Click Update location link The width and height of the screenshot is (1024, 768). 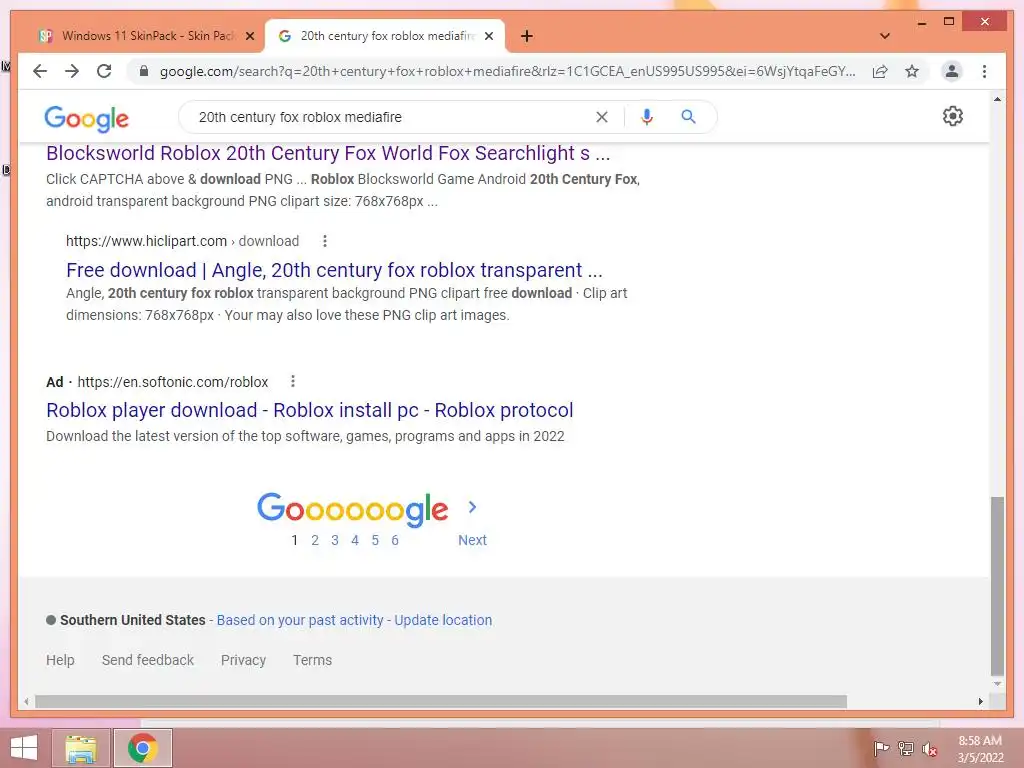tap(443, 620)
